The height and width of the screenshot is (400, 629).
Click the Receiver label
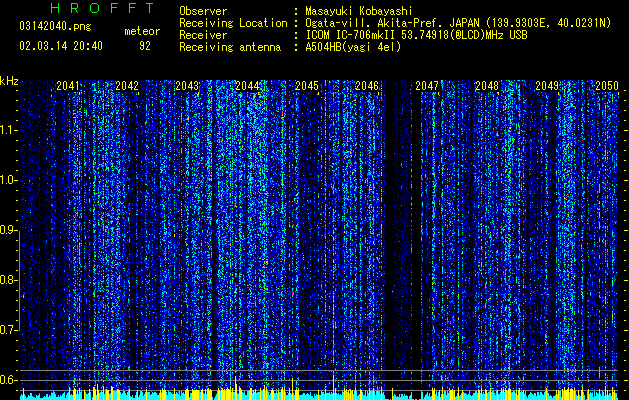click(203, 35)
